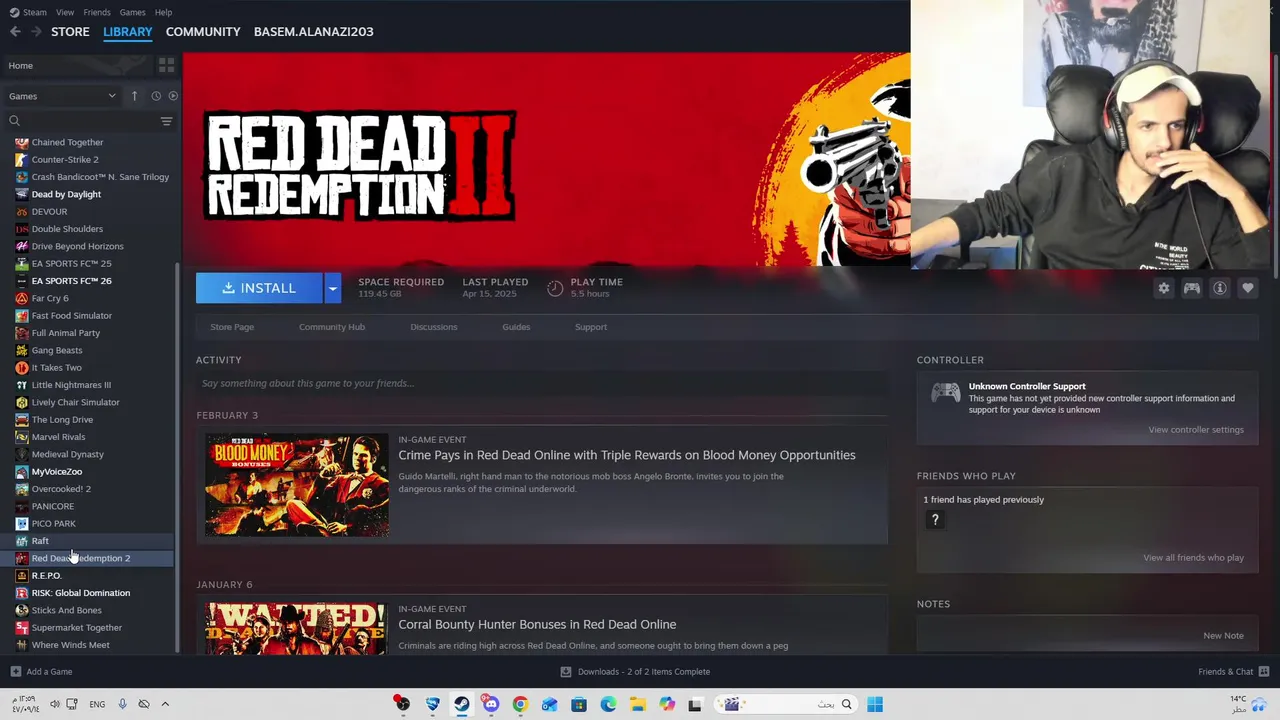This screenshot has height=720, width=1280.
Task: Open controller layout icon
Action: 1191,288
